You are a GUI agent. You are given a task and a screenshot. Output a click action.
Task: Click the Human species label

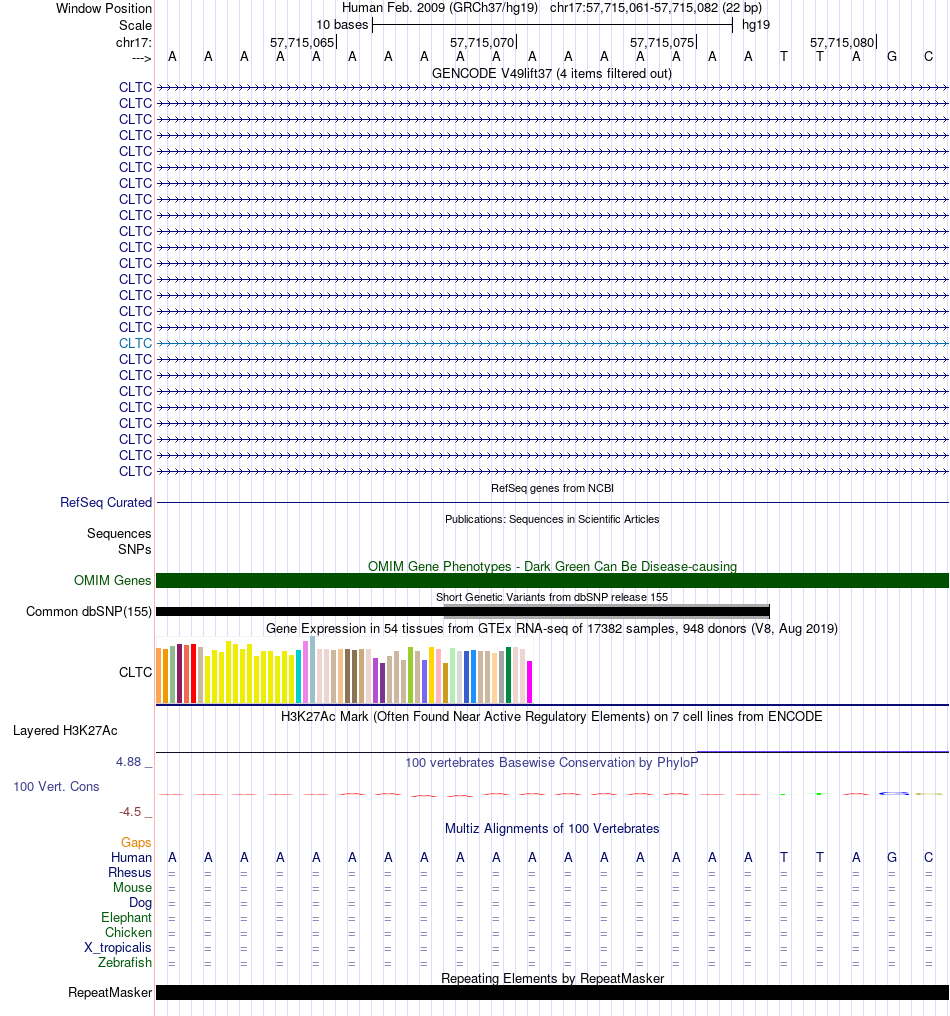click(131, 857)
